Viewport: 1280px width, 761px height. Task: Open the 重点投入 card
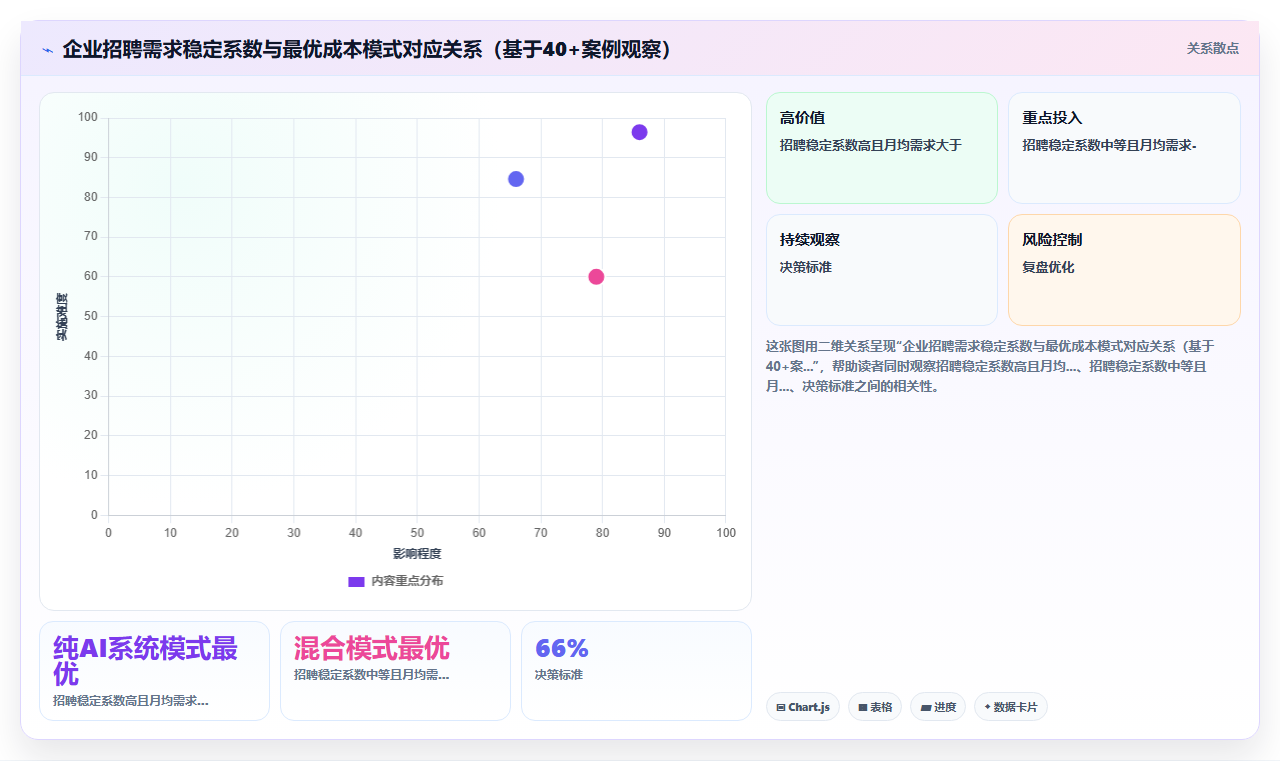point(1124,148)
